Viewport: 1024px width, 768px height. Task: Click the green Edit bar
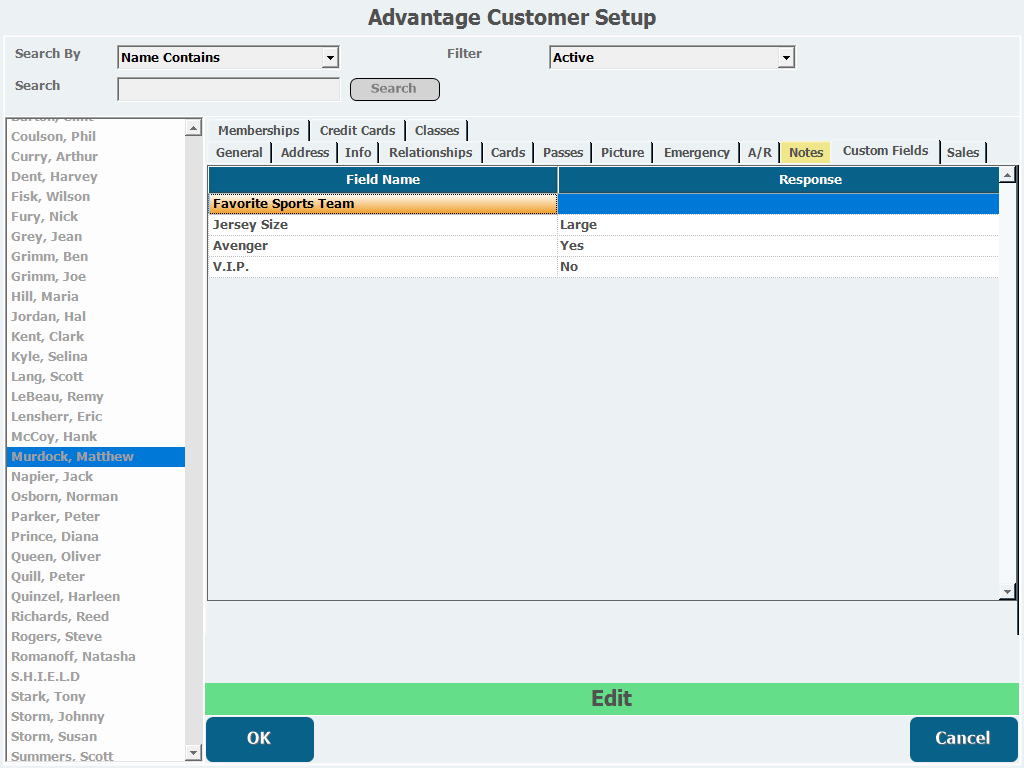(611, 698)
